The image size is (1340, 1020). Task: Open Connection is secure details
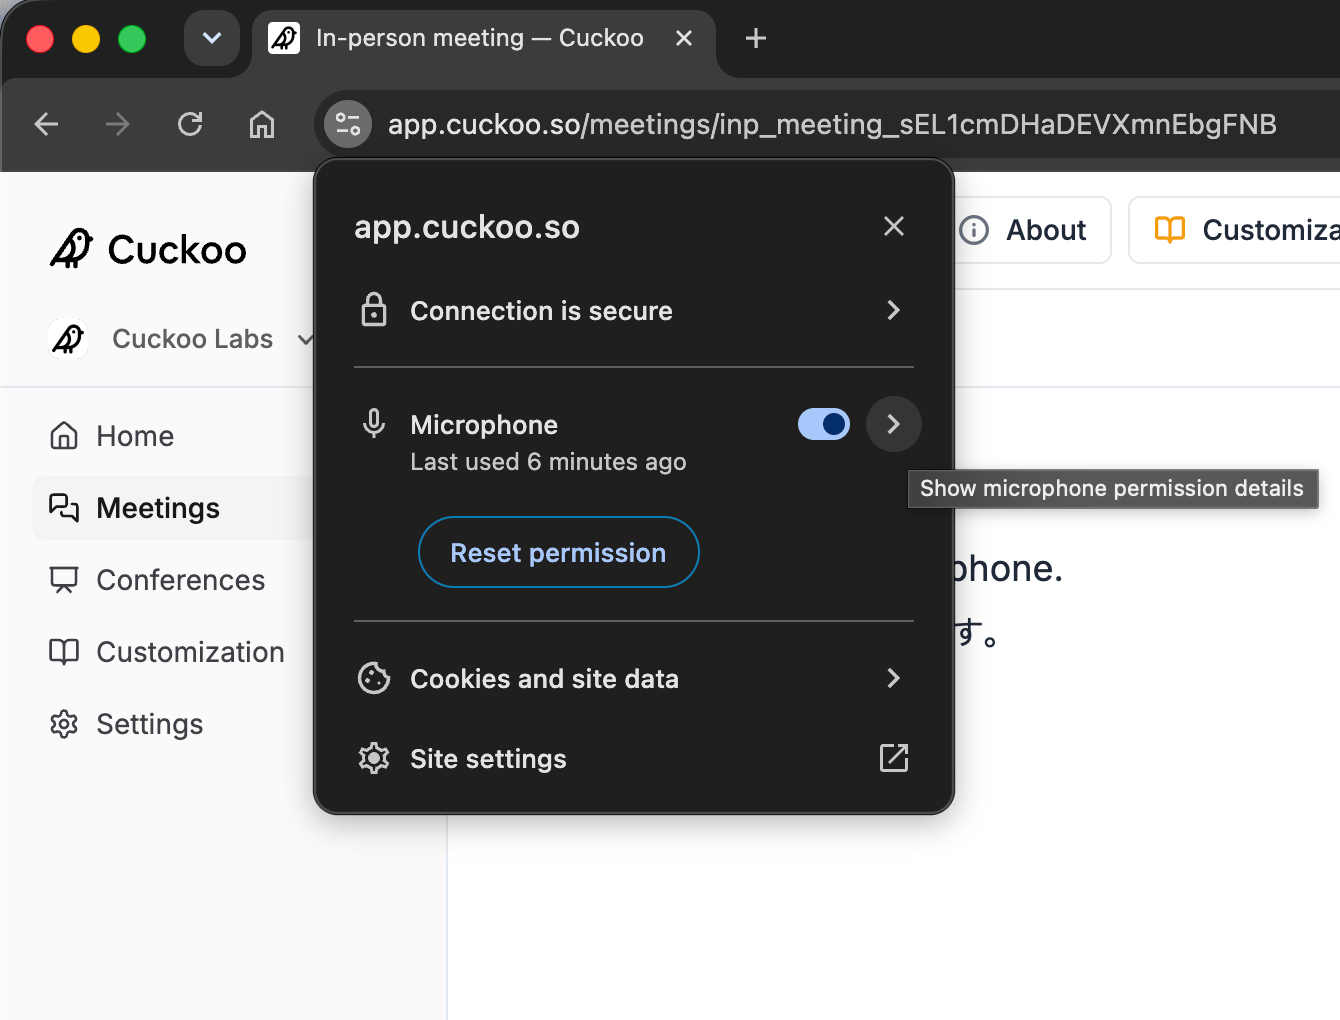(x=634, y=311)
